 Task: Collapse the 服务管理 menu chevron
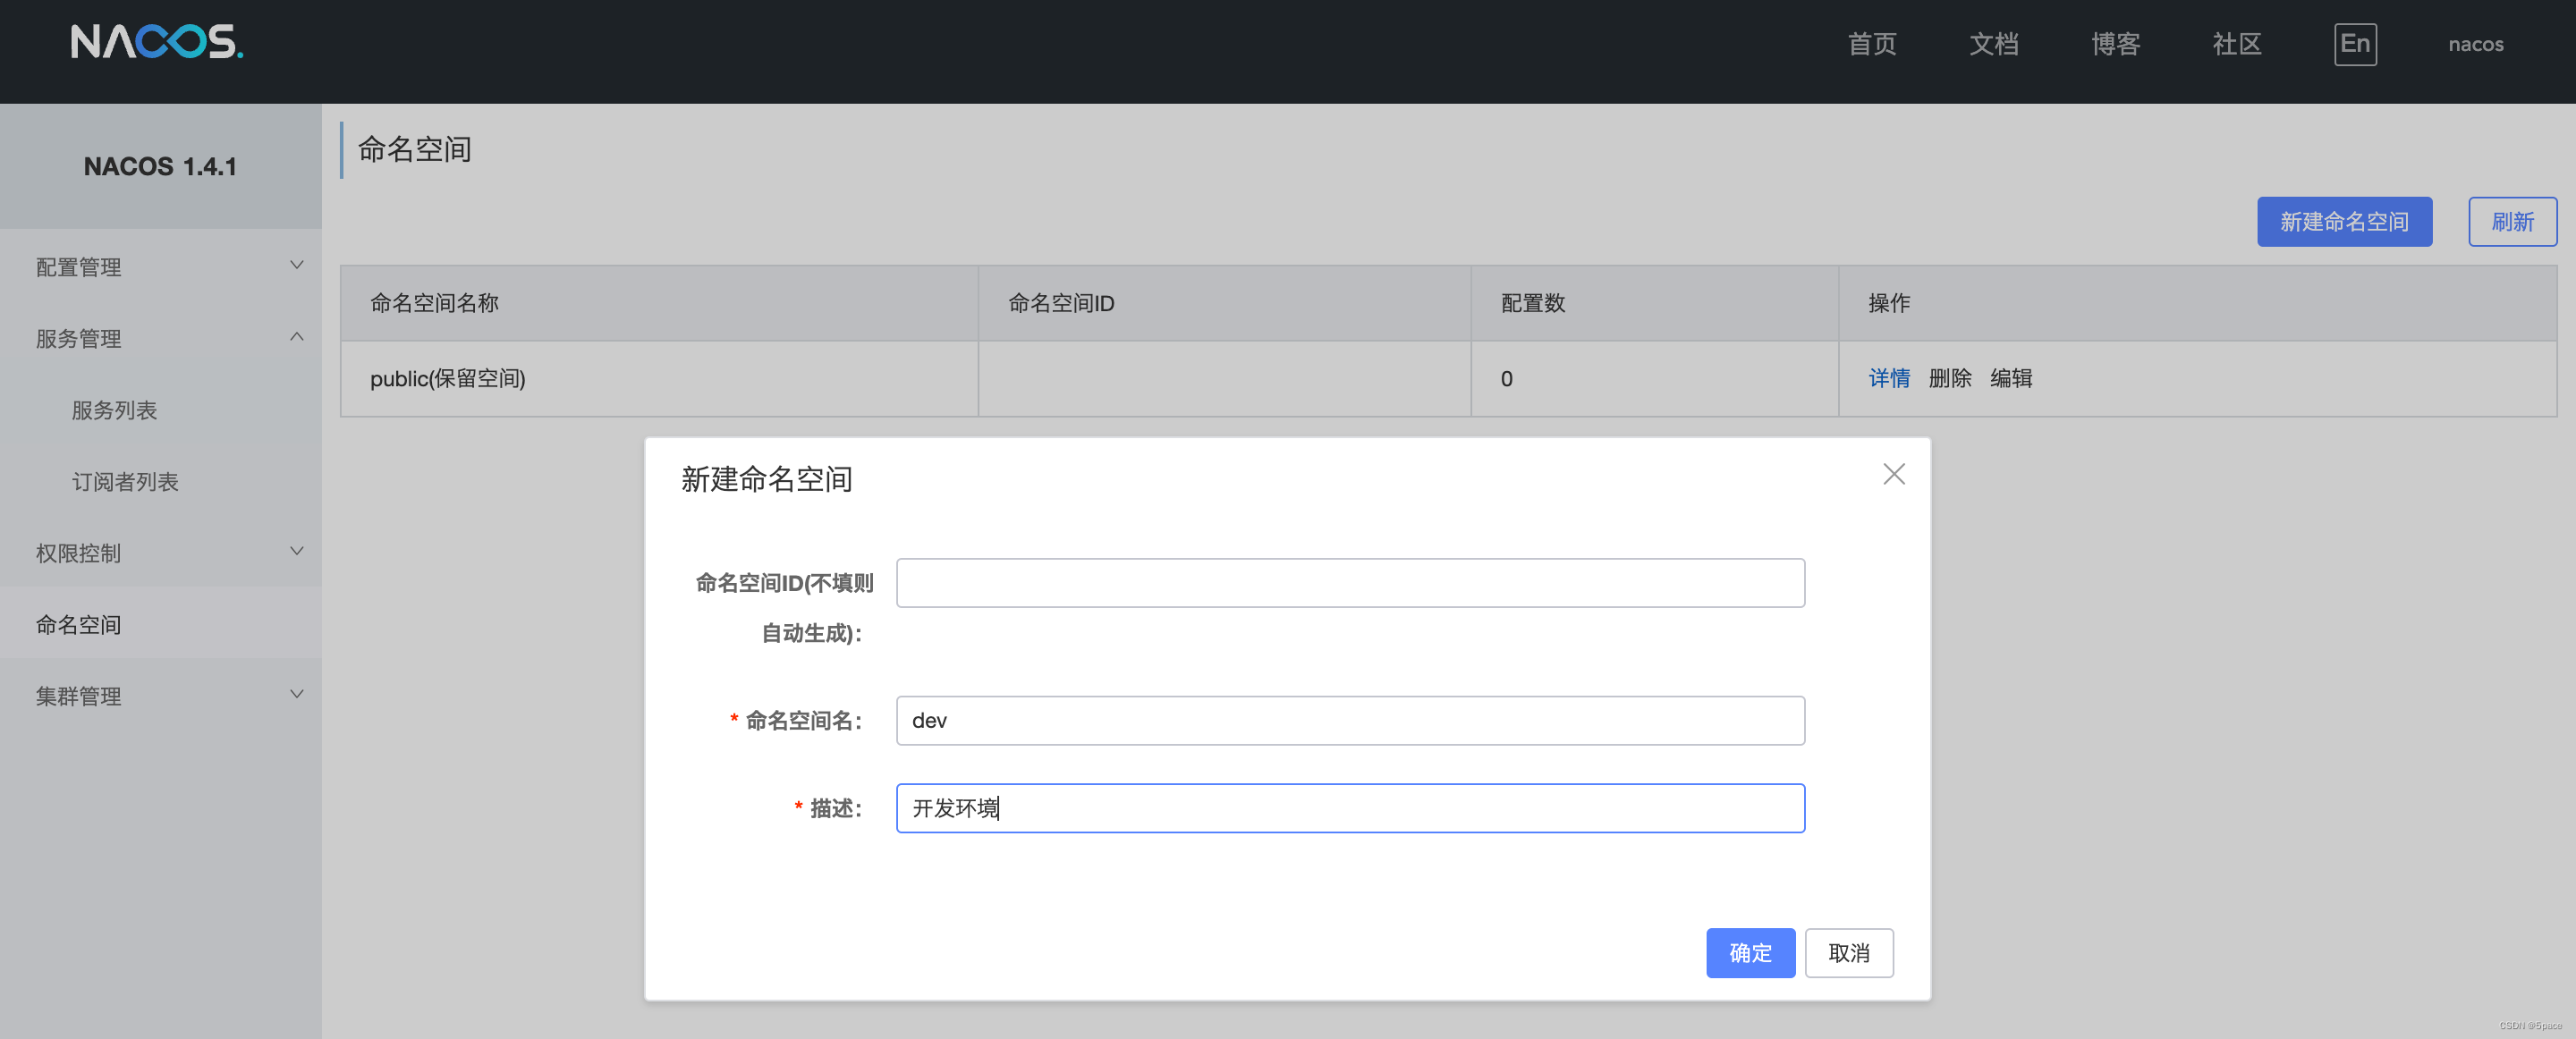tap(296, 337)
